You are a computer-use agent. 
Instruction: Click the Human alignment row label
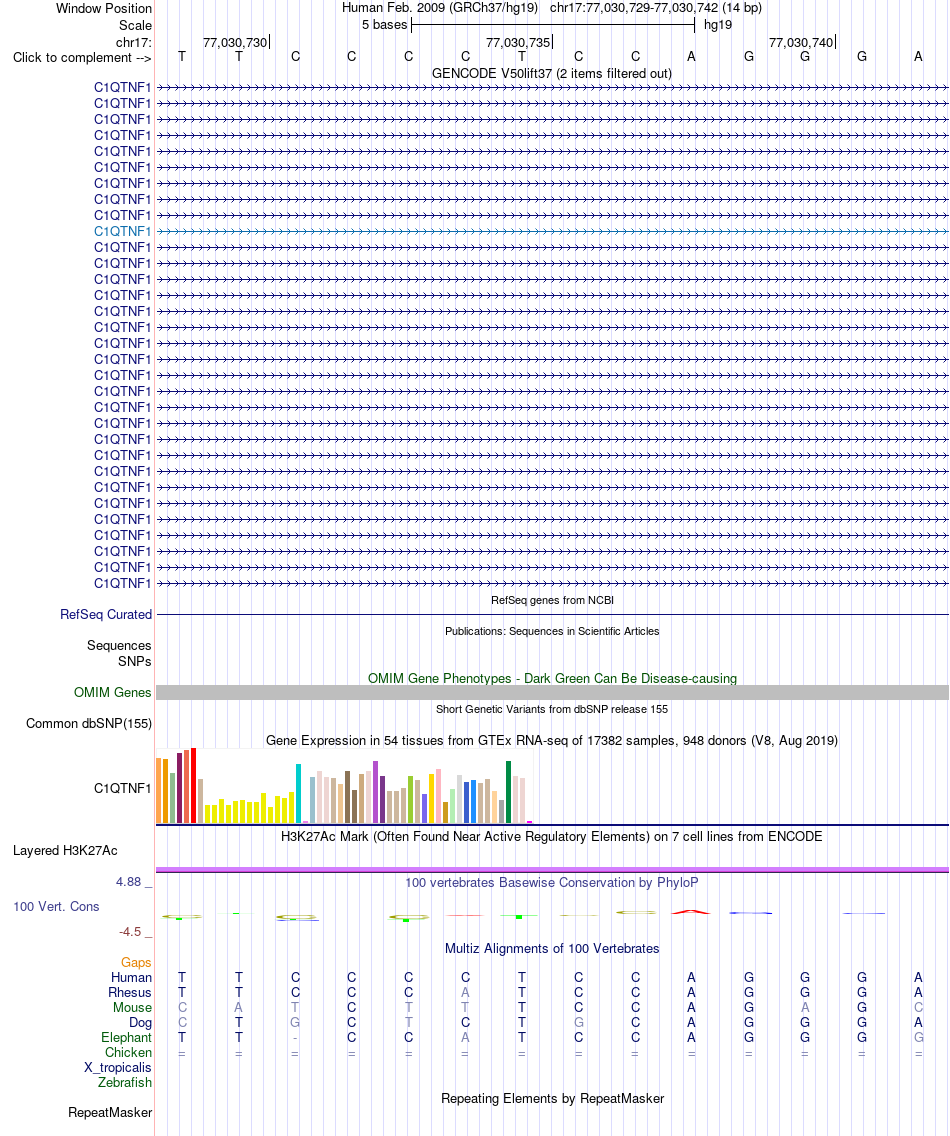pos(131,977)
